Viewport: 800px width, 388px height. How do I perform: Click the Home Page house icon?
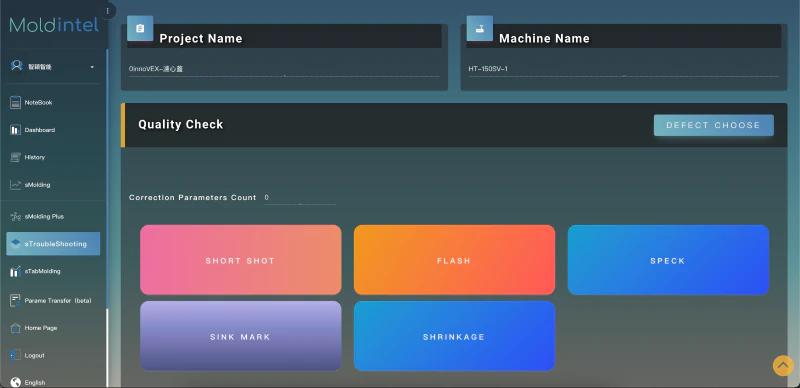15,328
